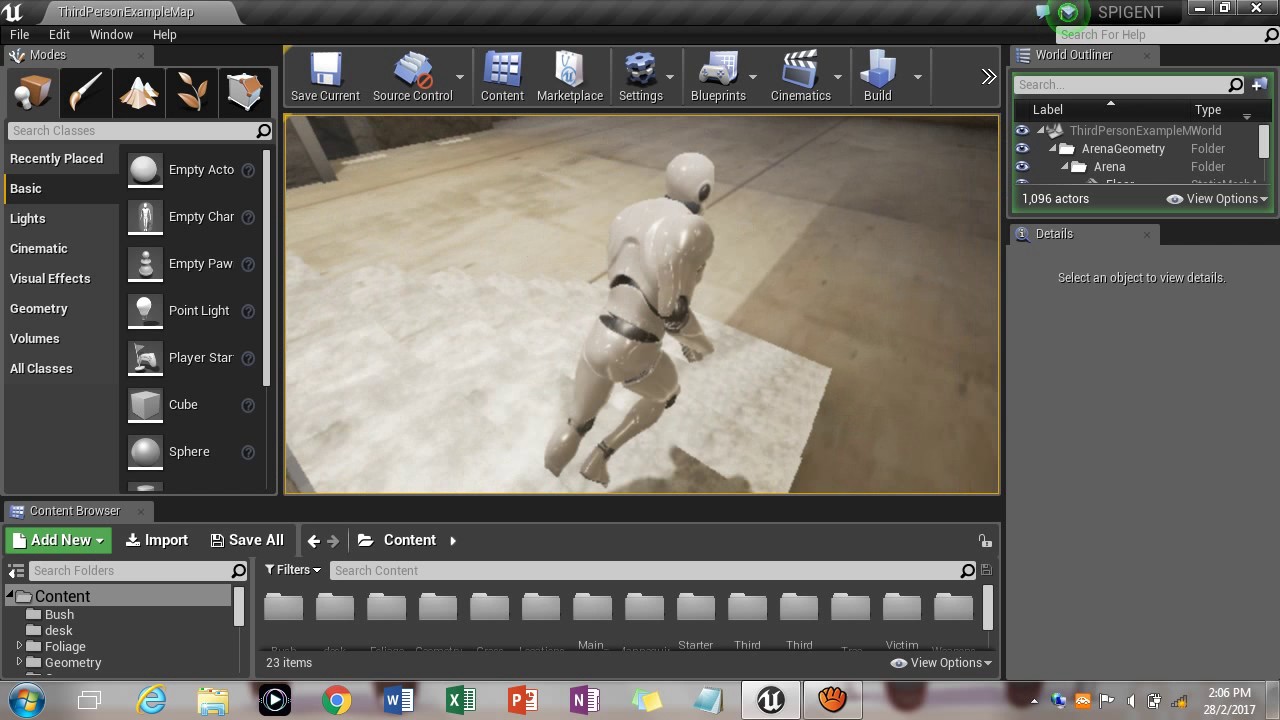
Task: Open Blueprints toolbar icon
Action: [x=718, y=77]
